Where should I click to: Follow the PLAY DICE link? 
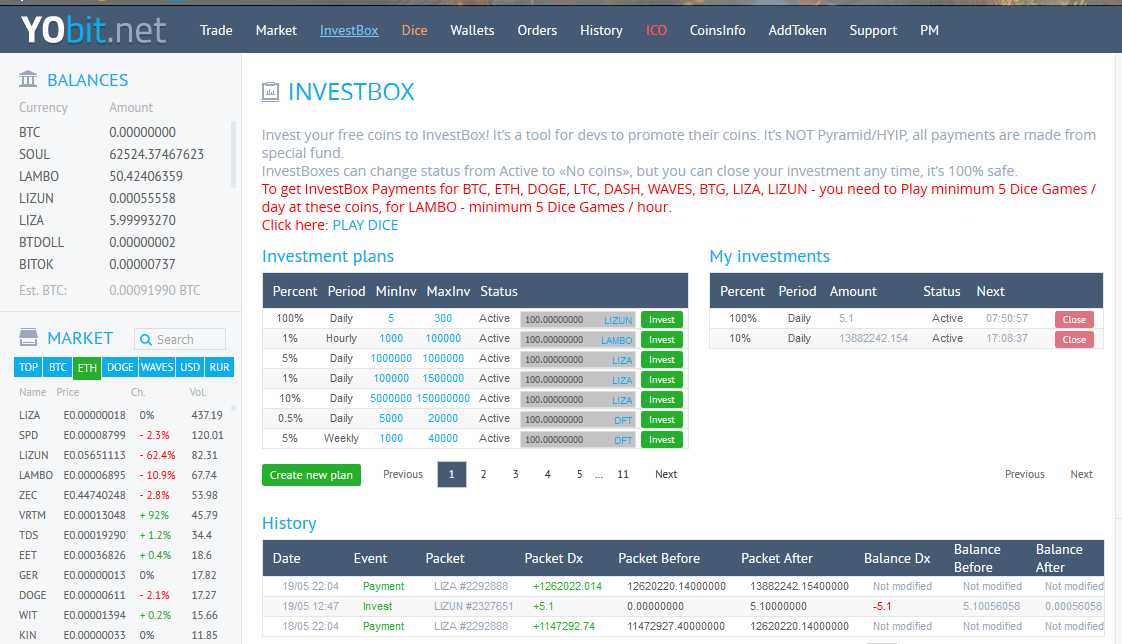(366, 225)
